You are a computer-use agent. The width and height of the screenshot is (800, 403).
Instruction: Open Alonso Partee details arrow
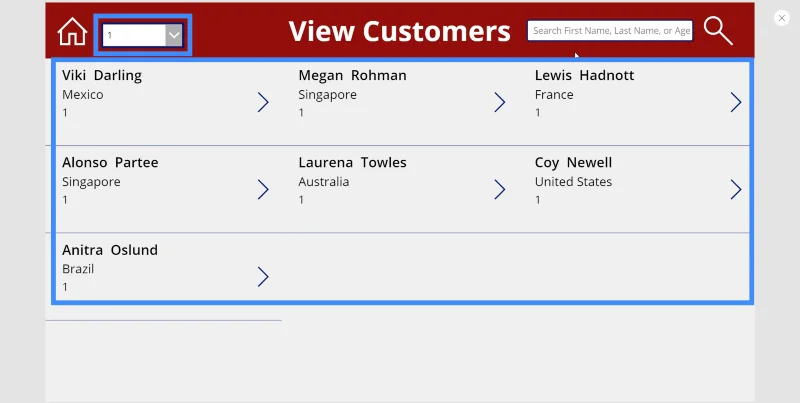pos(263,189)
